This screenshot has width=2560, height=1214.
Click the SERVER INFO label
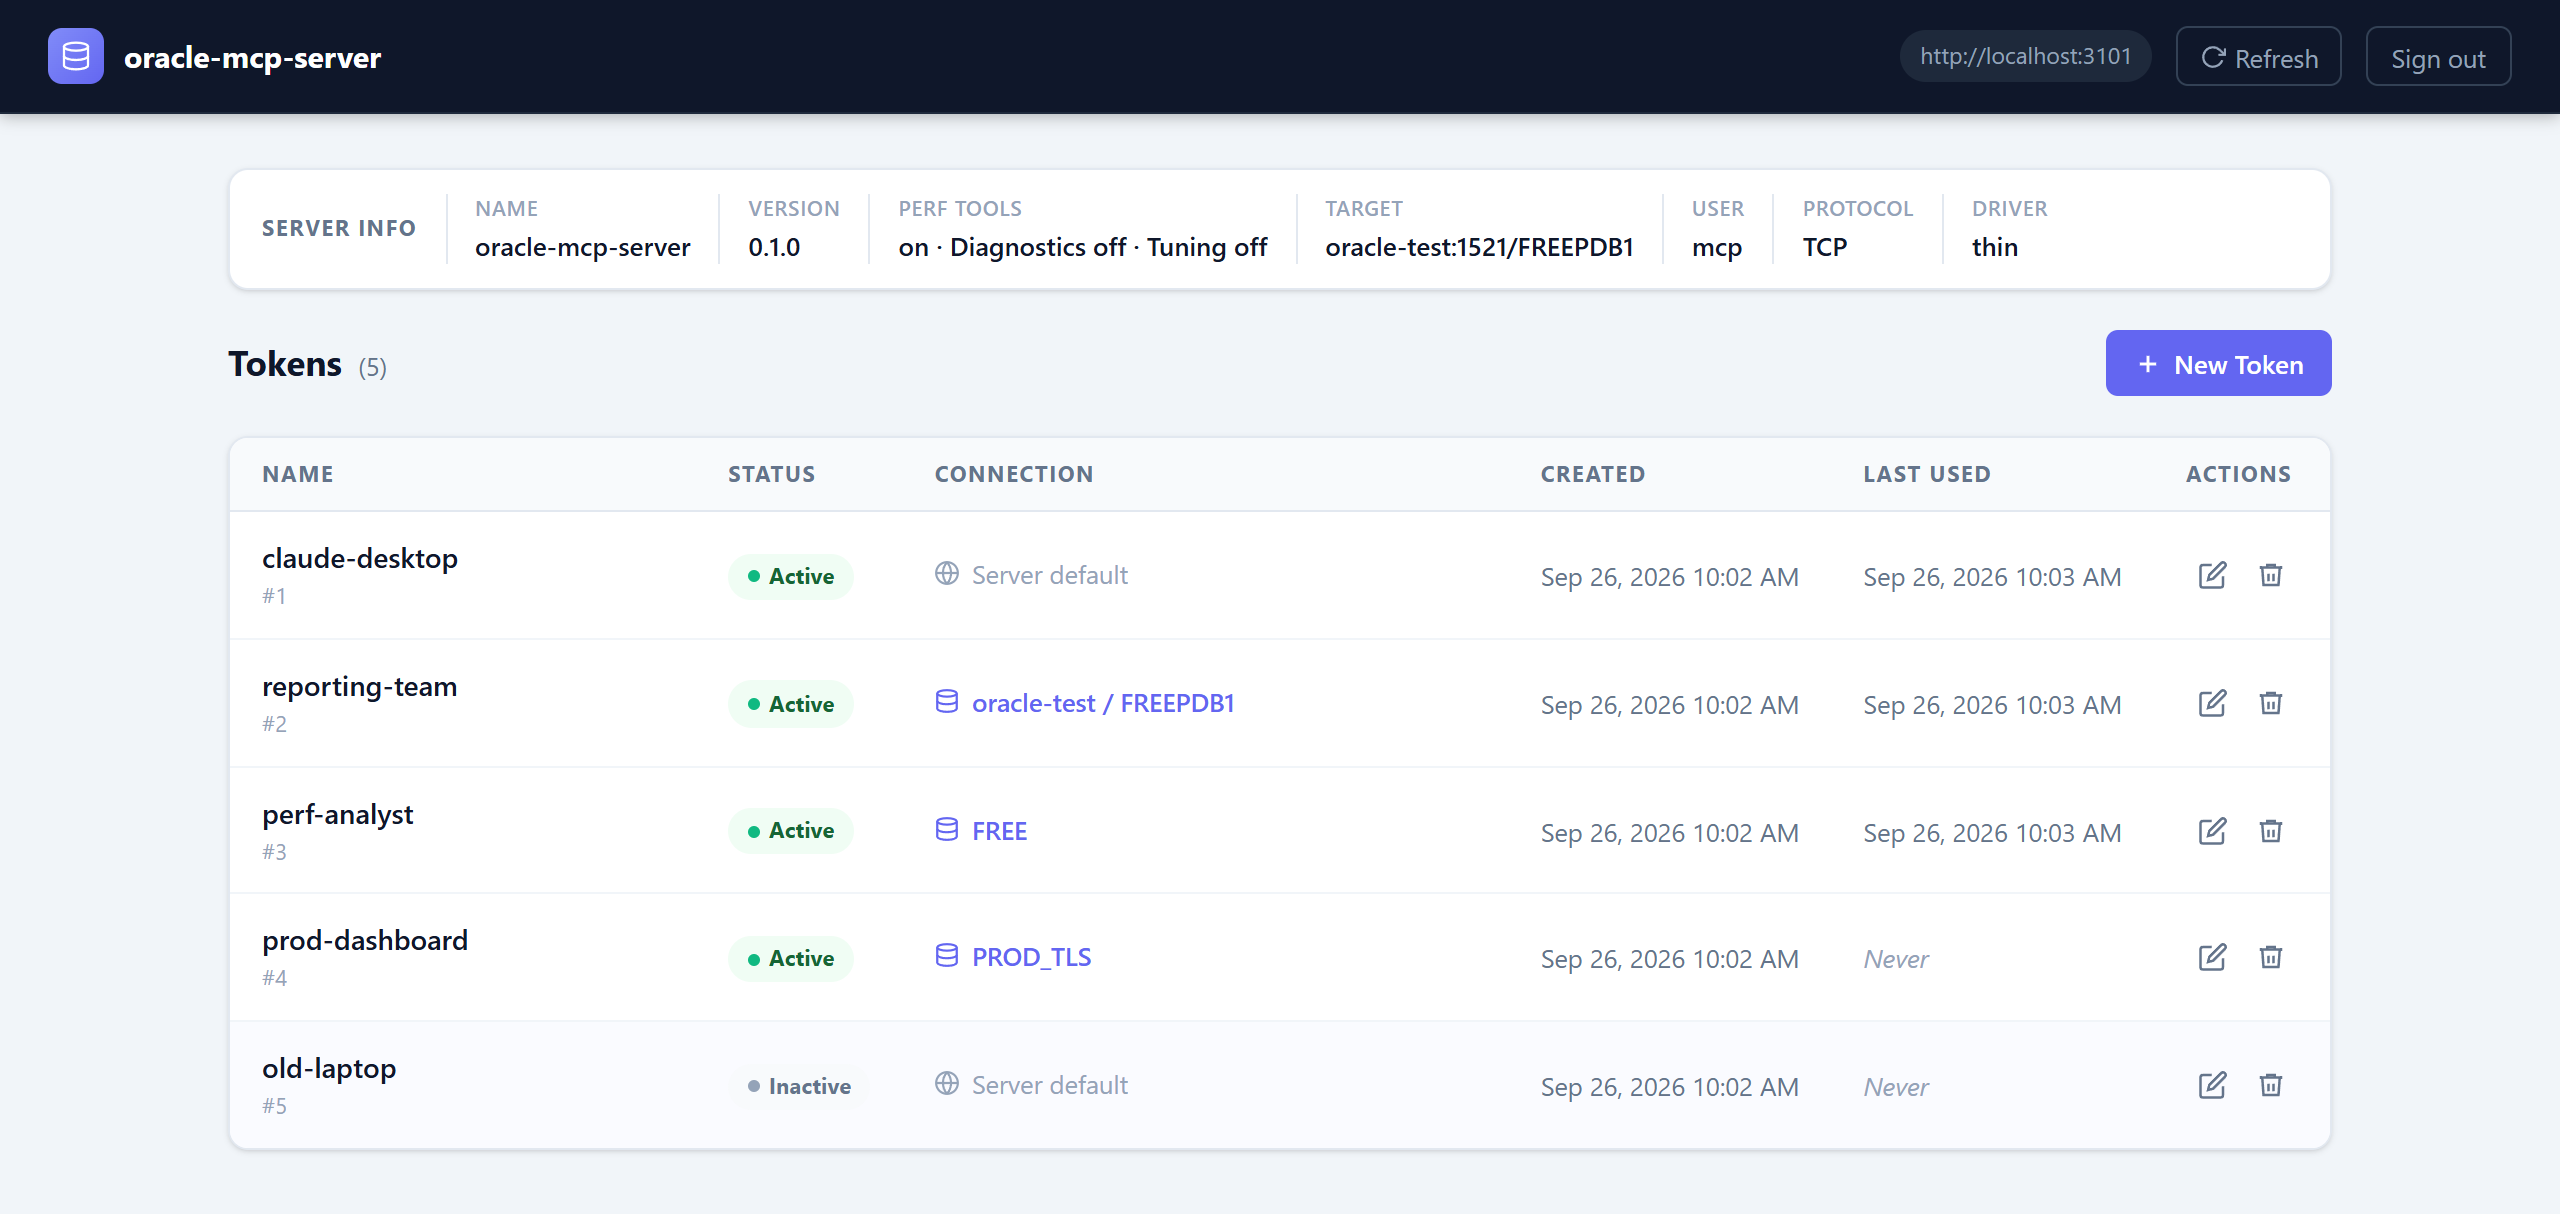pyautogui.click(x=339, y=228)
